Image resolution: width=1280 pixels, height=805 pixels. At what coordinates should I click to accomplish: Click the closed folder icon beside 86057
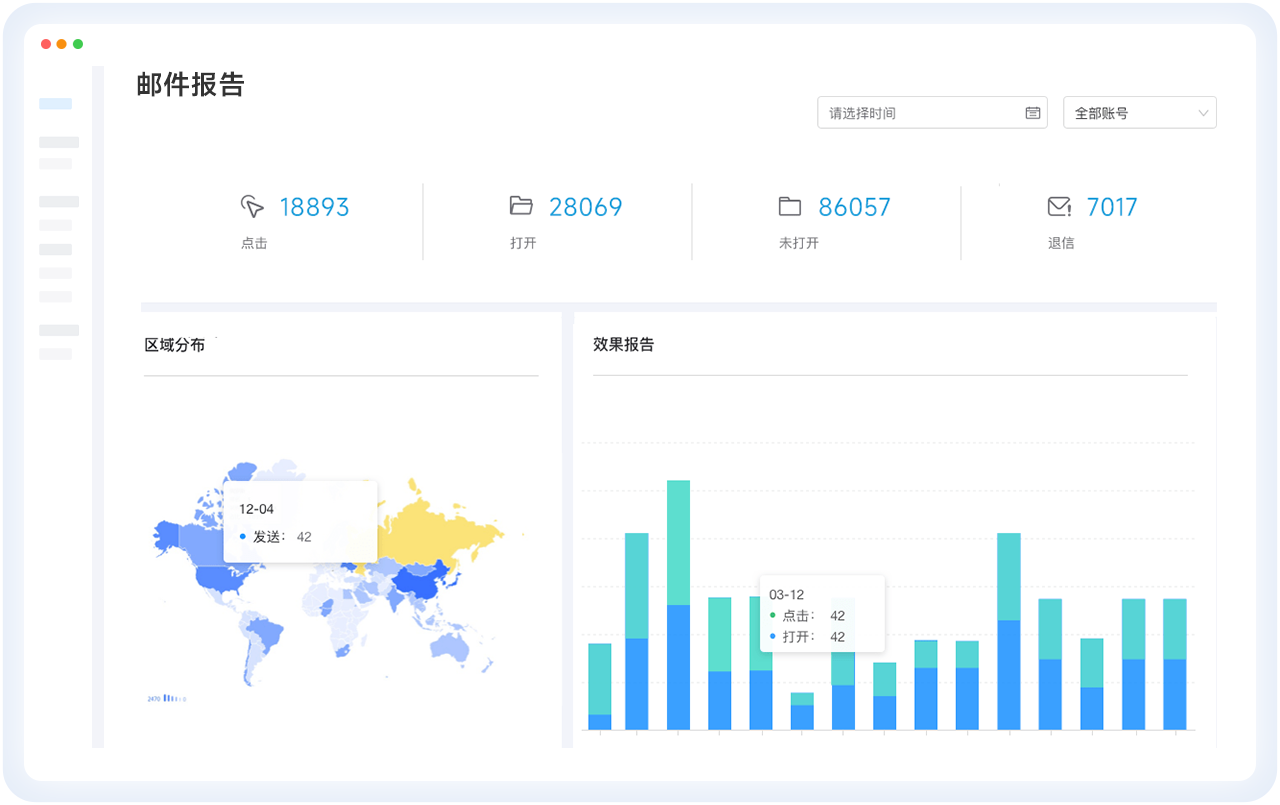click(x=790, y=207)
